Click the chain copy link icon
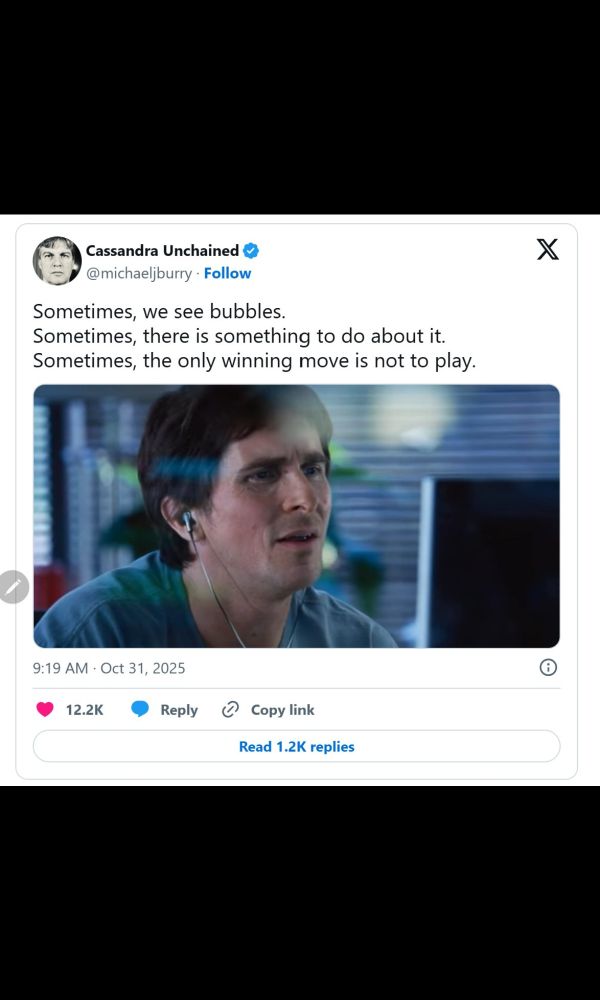The width and height of the screenshot is (600, 1000). click(230, 709)
